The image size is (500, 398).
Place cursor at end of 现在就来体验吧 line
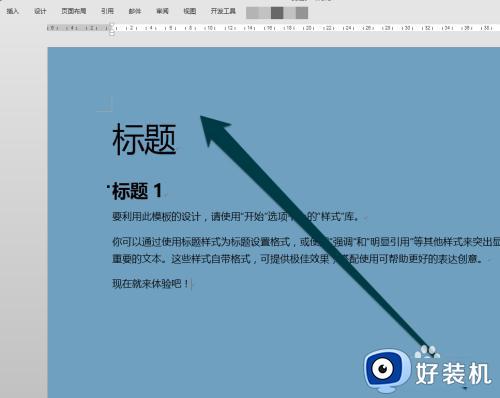(190, 284)
